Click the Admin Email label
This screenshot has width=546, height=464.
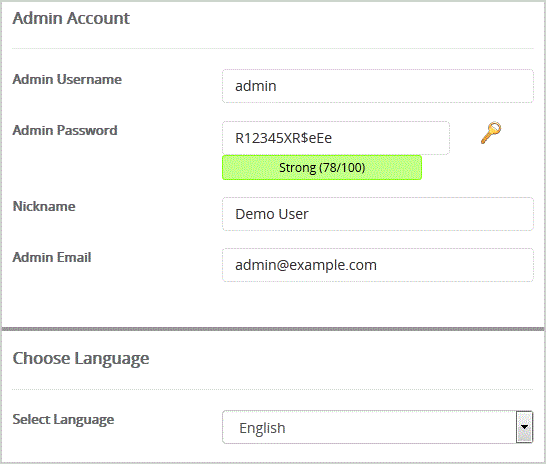click(52, 258)
